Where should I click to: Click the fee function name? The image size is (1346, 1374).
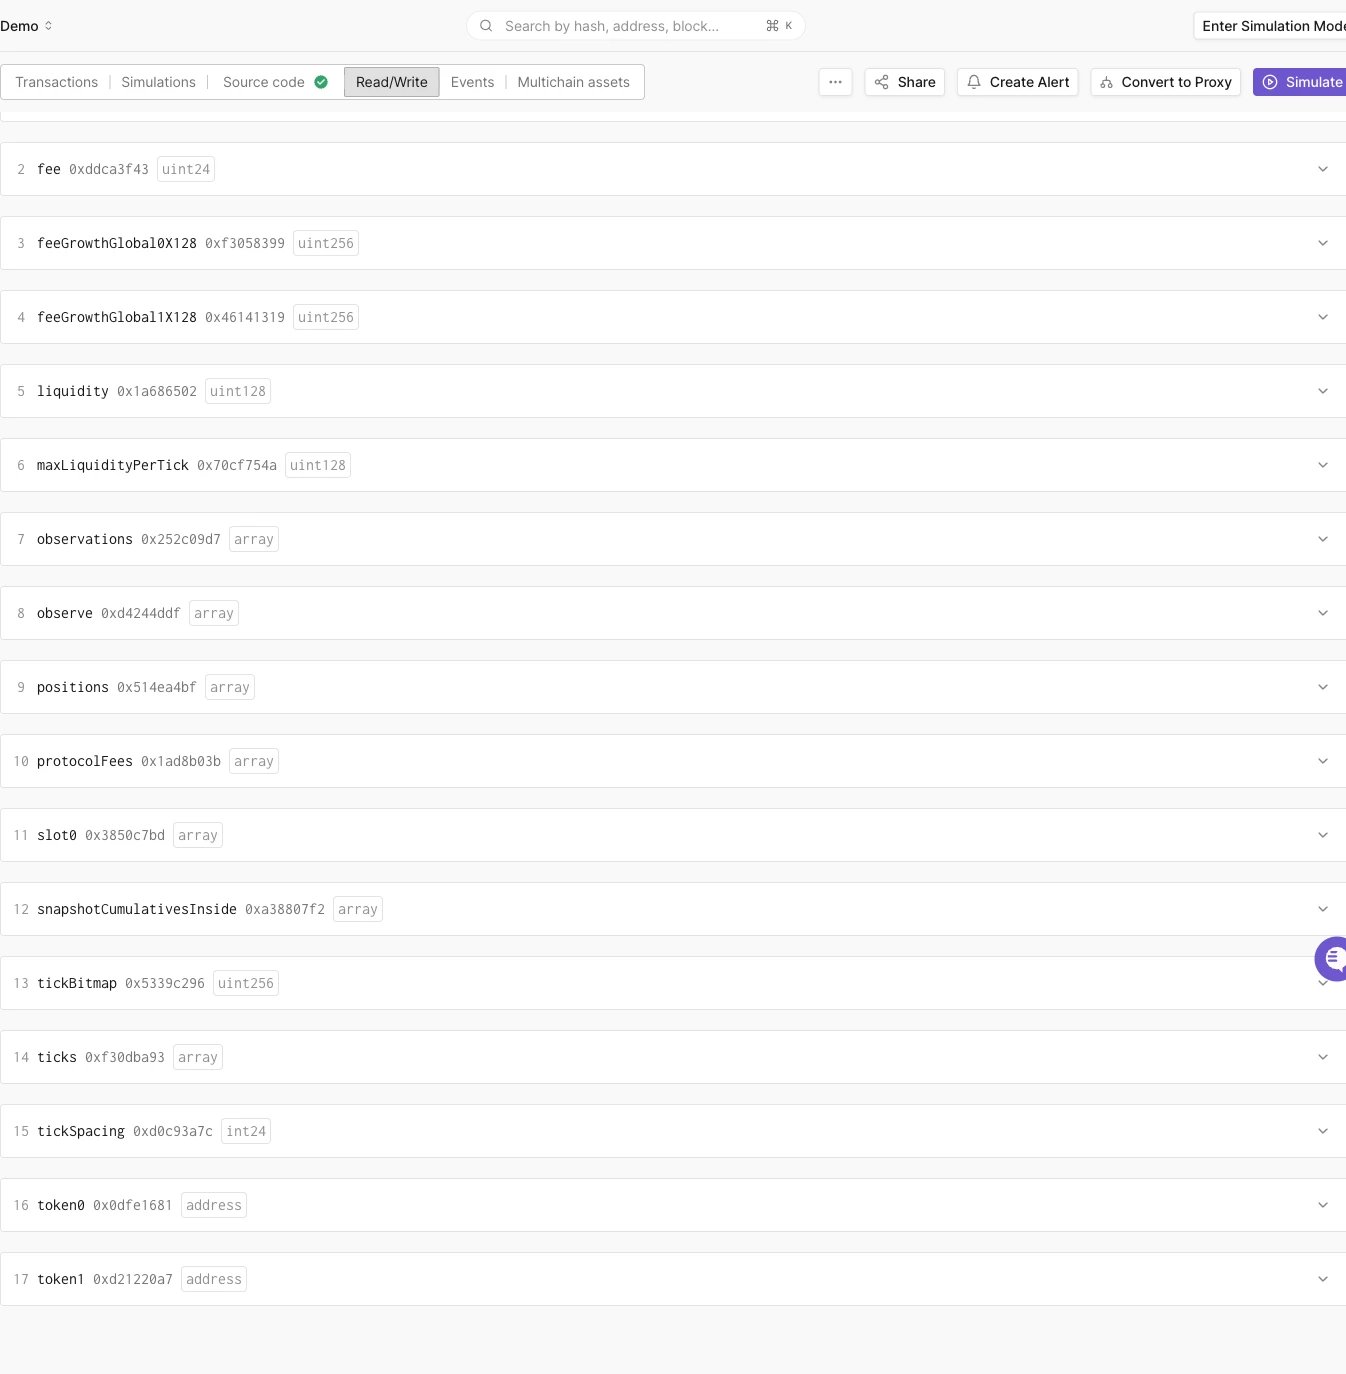tap(49, 169)
